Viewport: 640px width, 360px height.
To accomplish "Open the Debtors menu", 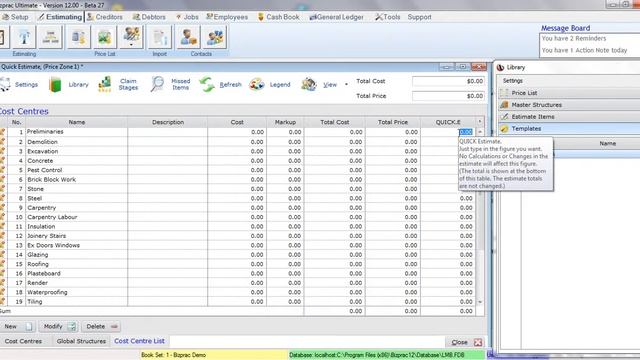I will point(149,17).
